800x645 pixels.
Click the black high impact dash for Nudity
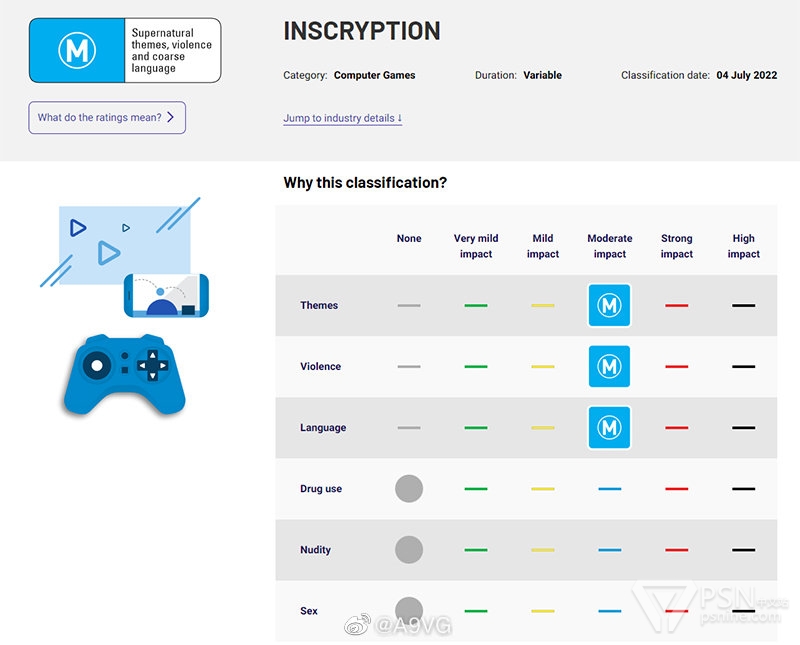point(743,550)
